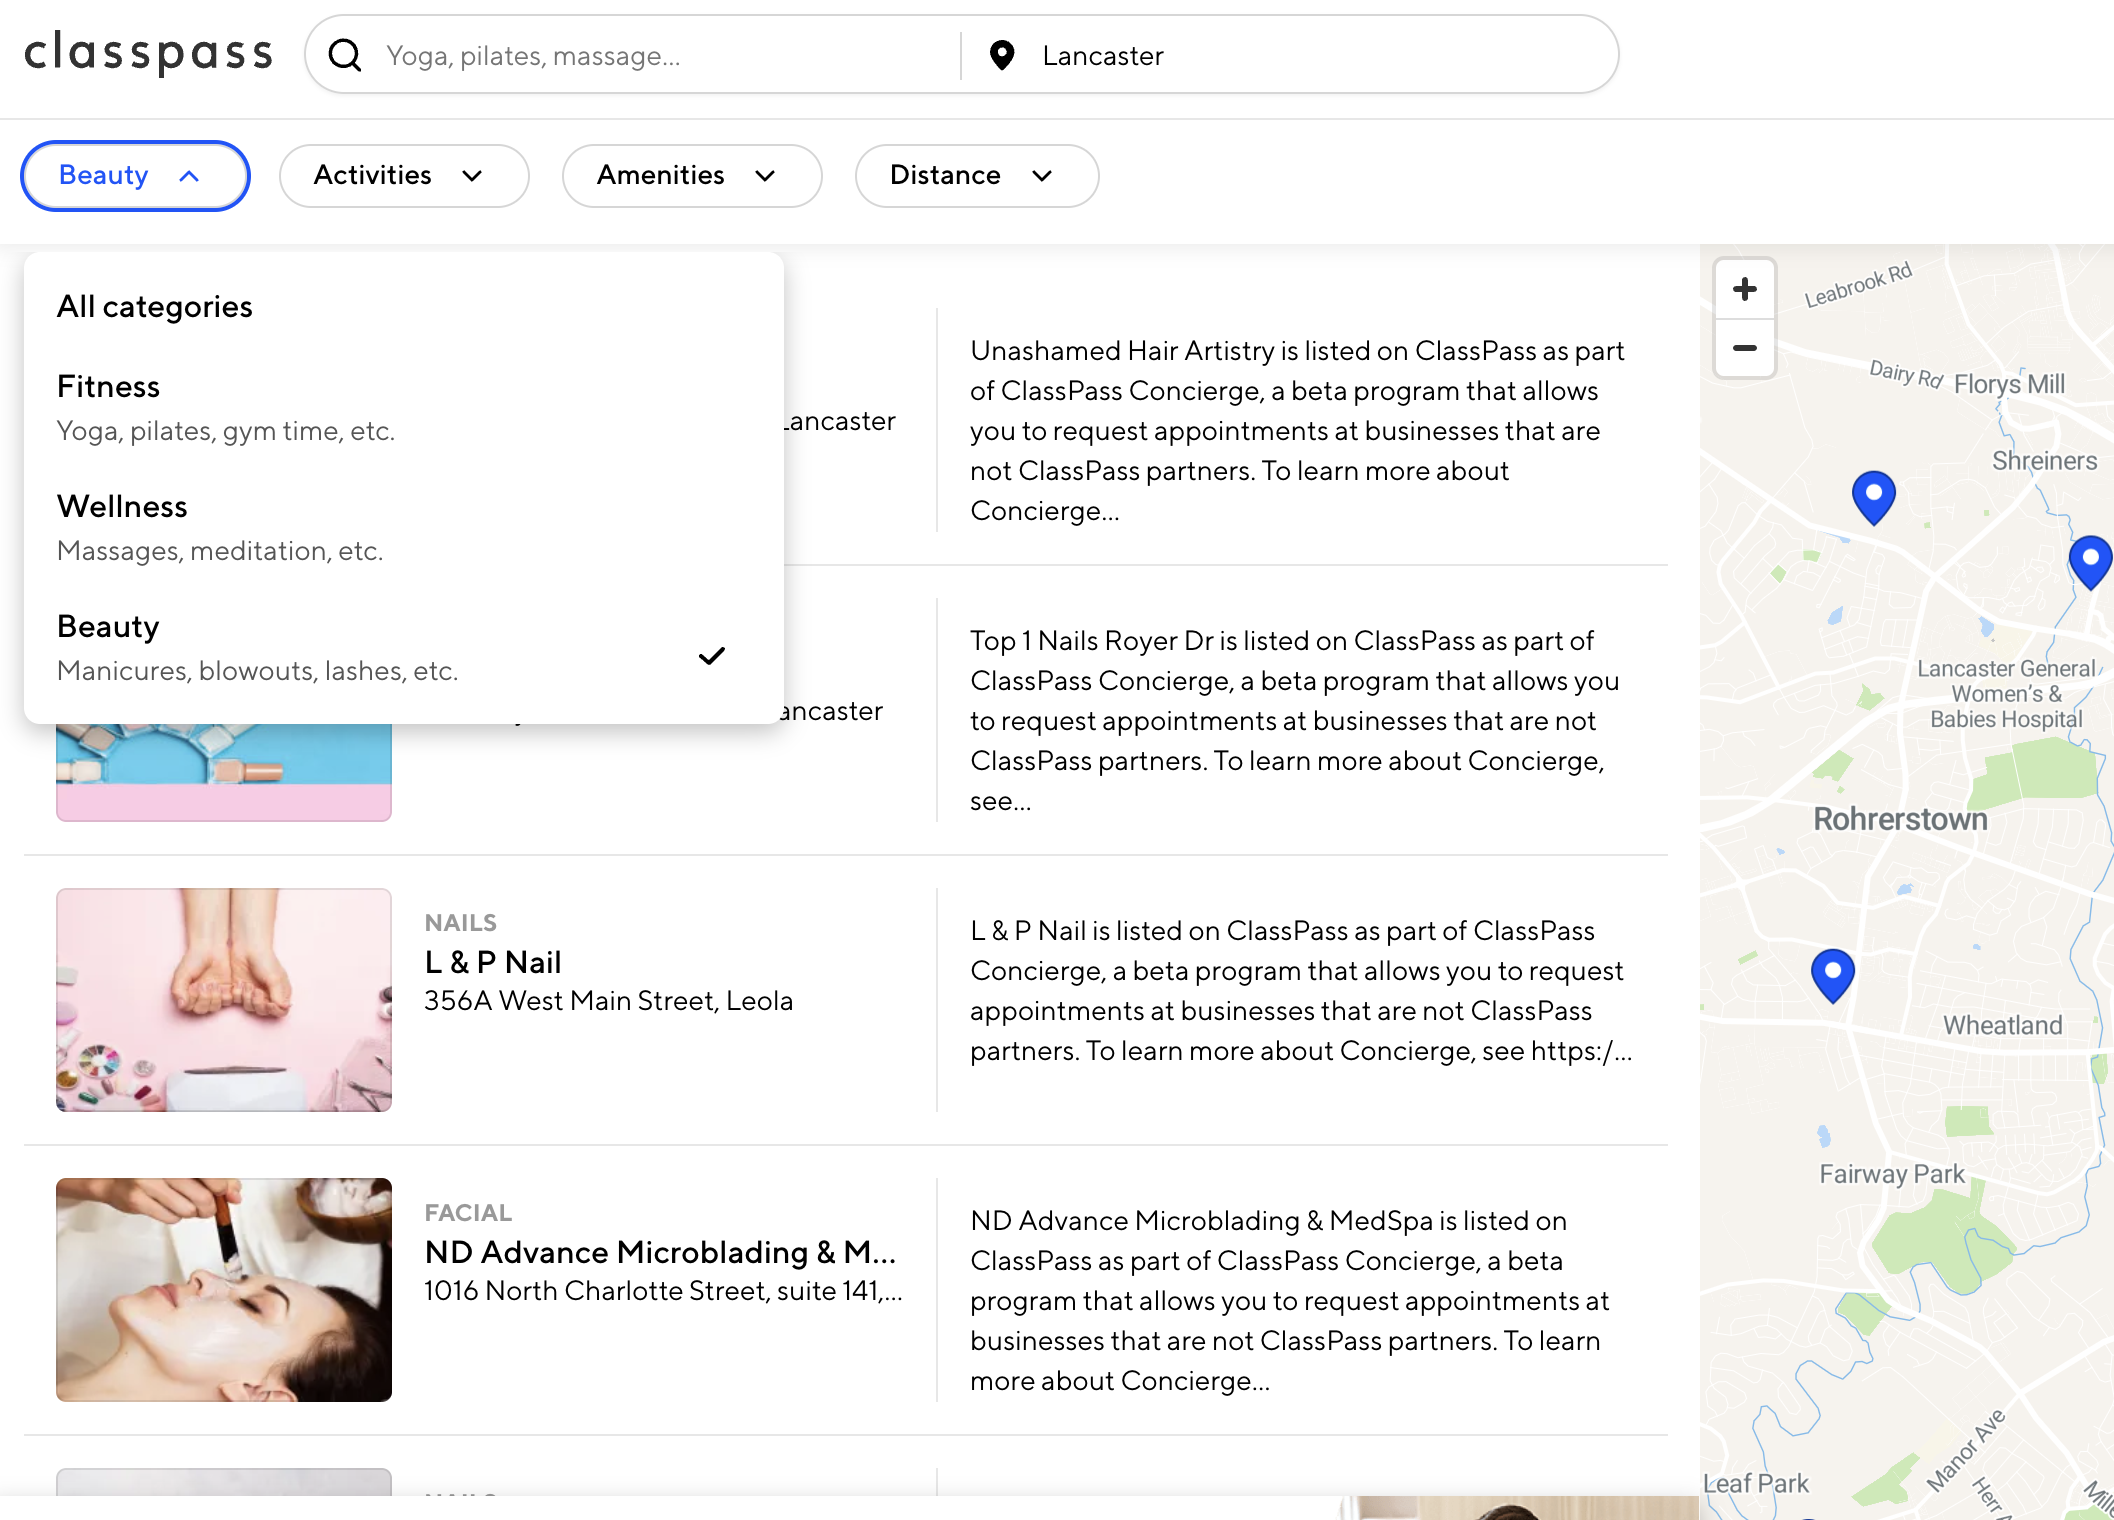Click the location pin icon near Lancaster
The width and height of the screenshot is (2114, 1520).
(1002, 55)
